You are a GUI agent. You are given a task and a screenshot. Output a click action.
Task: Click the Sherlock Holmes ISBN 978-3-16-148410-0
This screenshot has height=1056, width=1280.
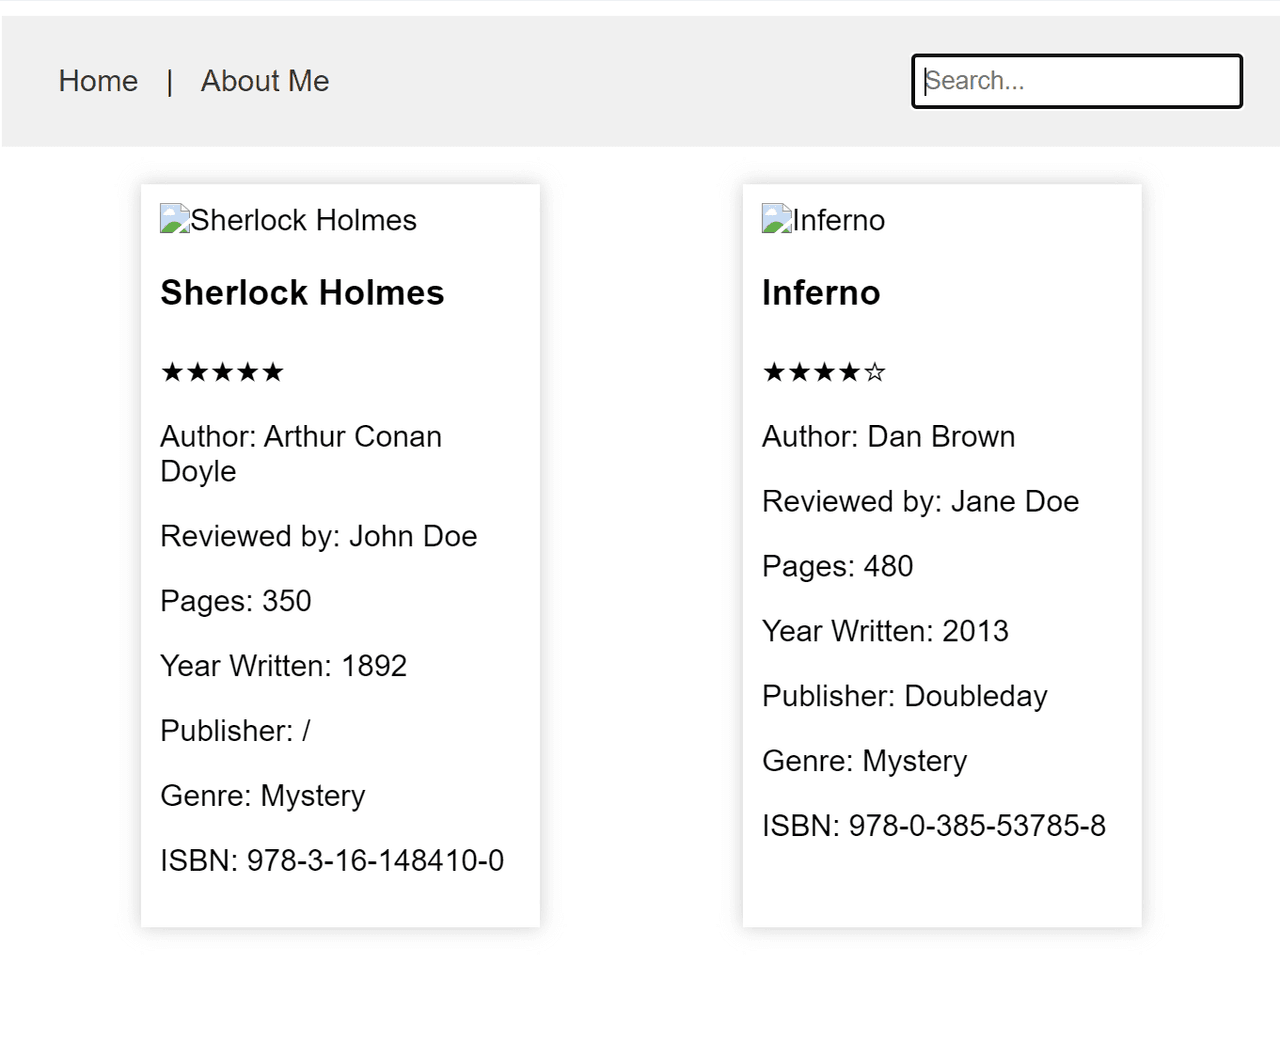332,861
